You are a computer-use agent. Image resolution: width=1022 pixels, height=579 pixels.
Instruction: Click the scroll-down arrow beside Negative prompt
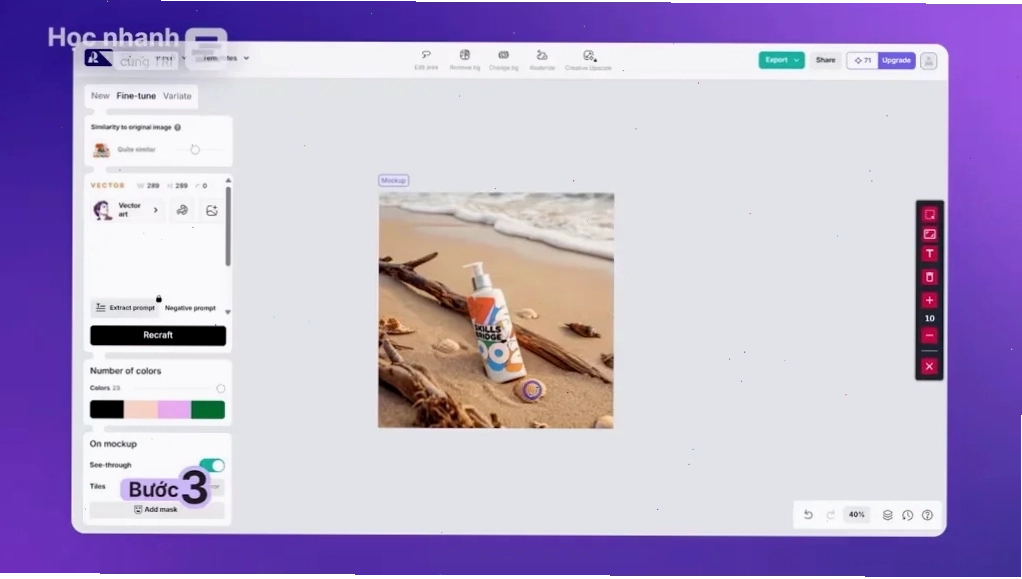227,312
